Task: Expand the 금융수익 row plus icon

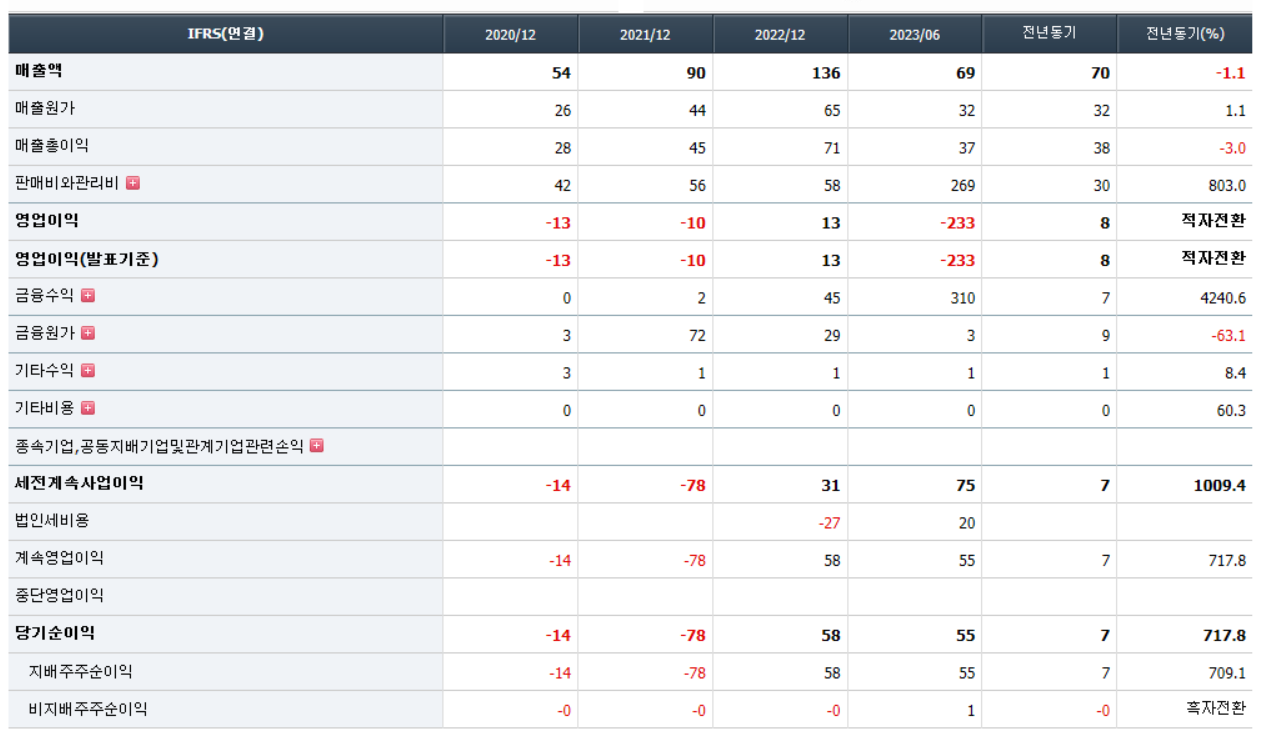Action: 88,295
